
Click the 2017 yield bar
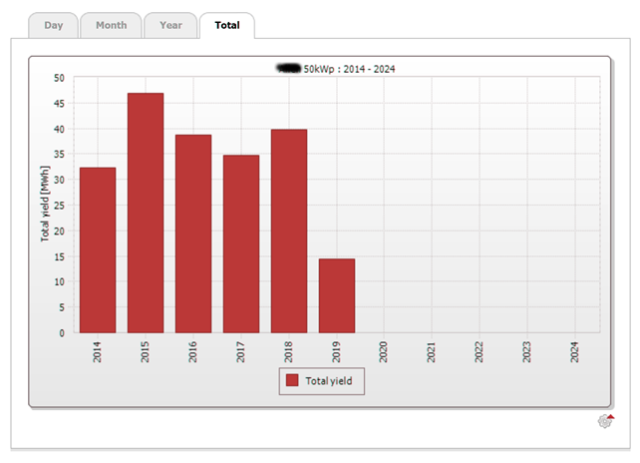click(241, 244)
